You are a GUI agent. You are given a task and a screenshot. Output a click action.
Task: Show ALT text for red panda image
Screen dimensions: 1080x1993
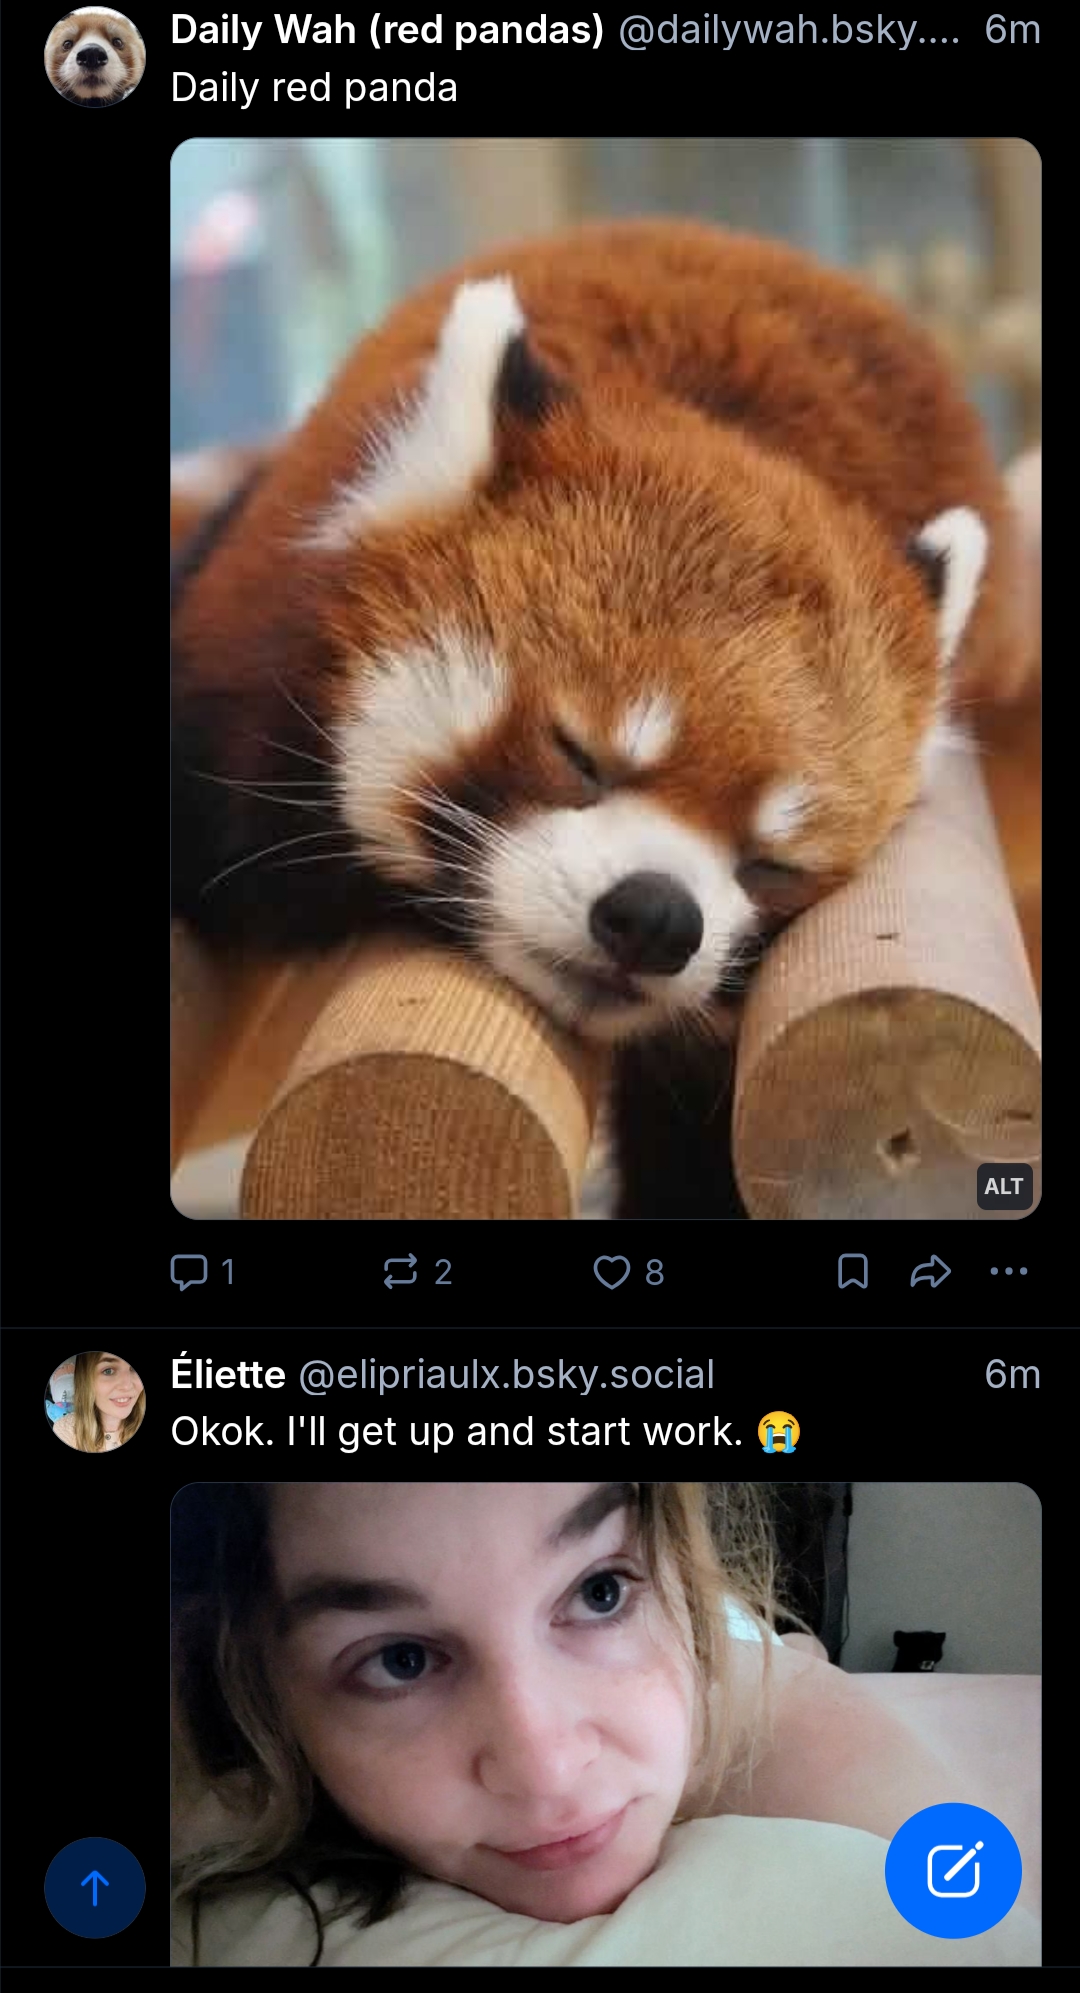click(1003, 1186)
